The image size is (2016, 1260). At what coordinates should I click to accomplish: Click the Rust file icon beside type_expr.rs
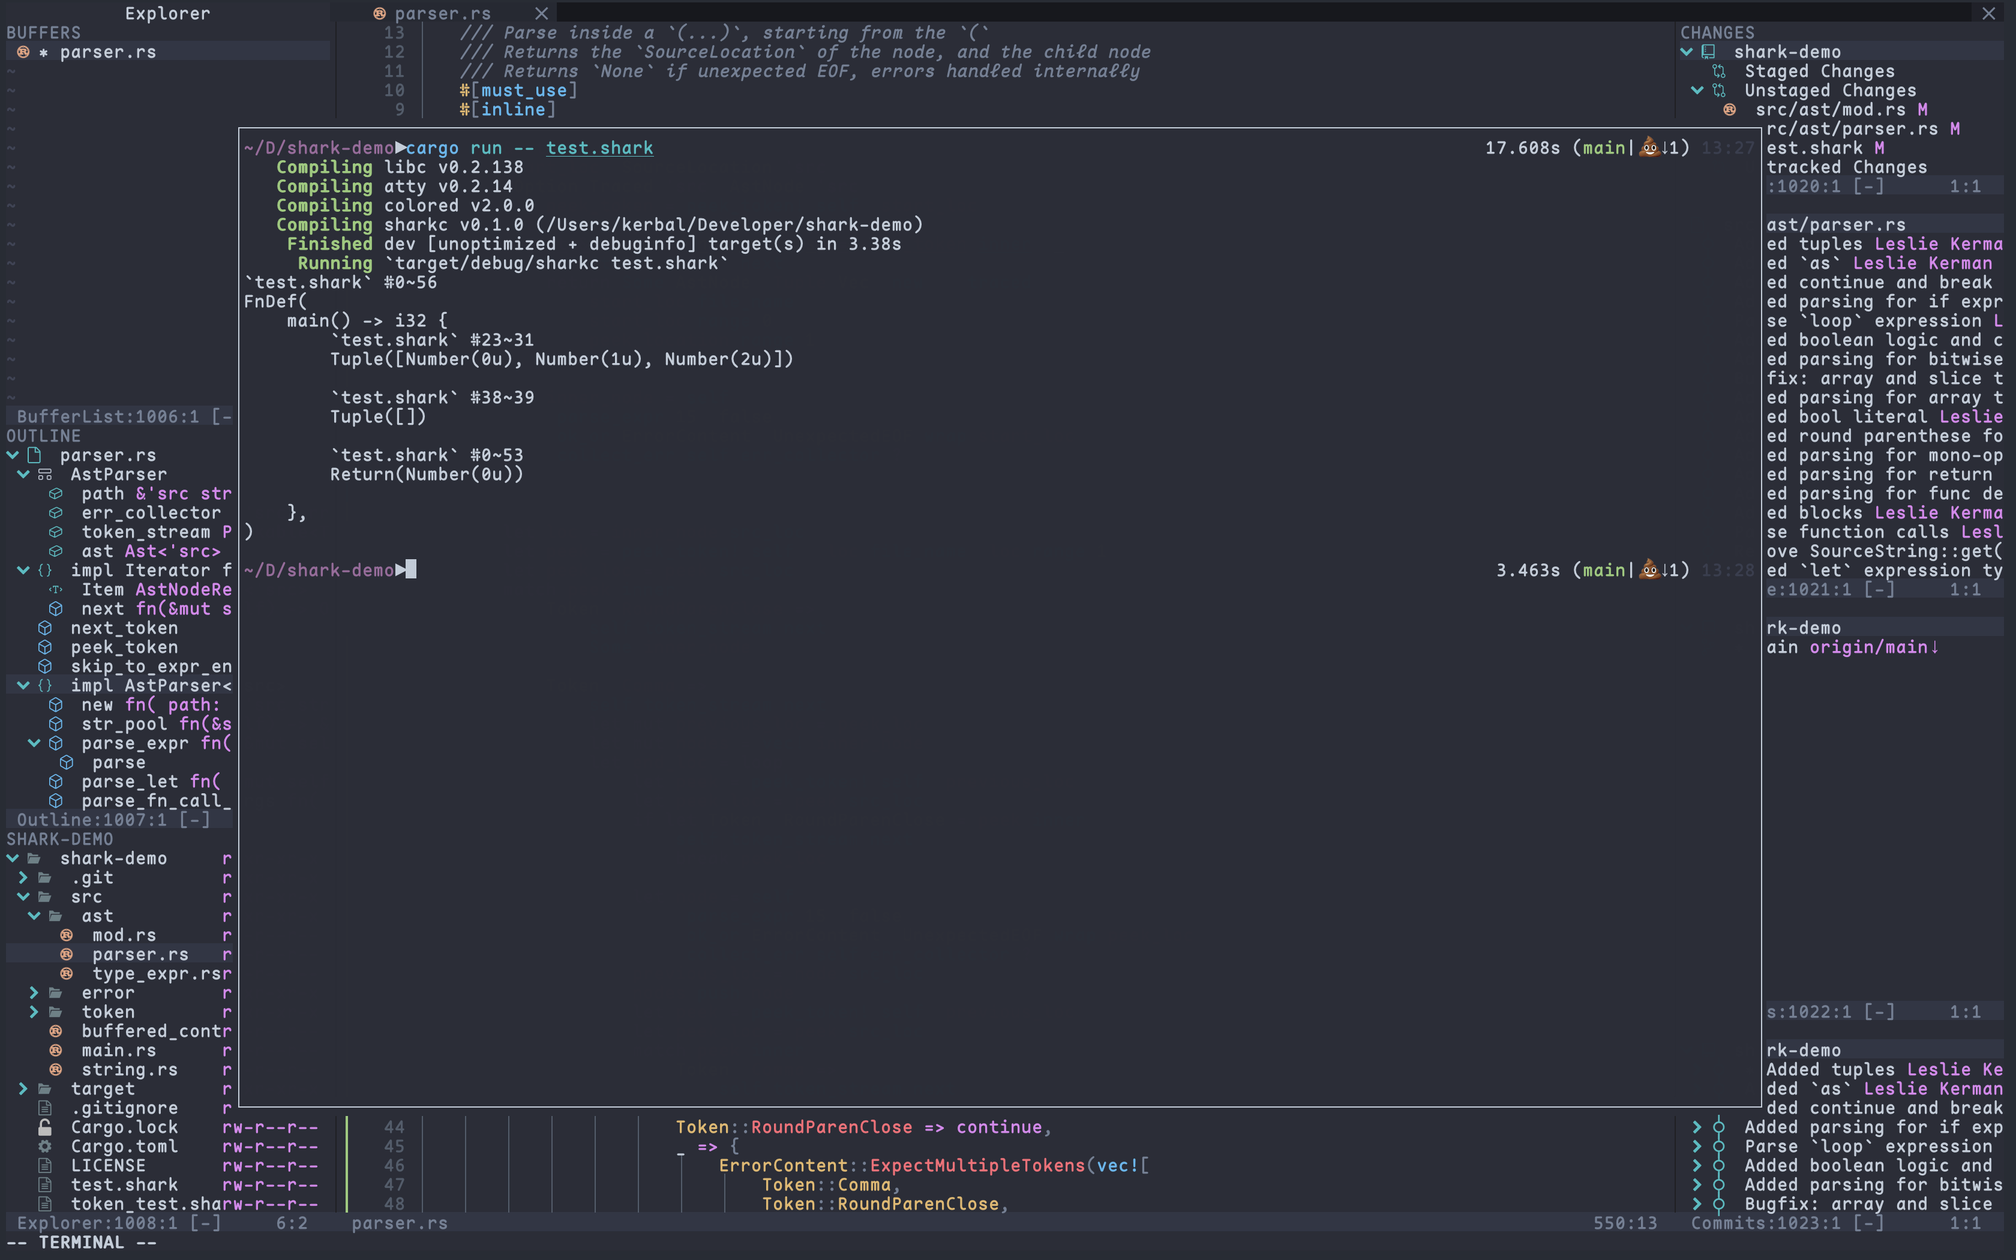[x=67, y=974]
